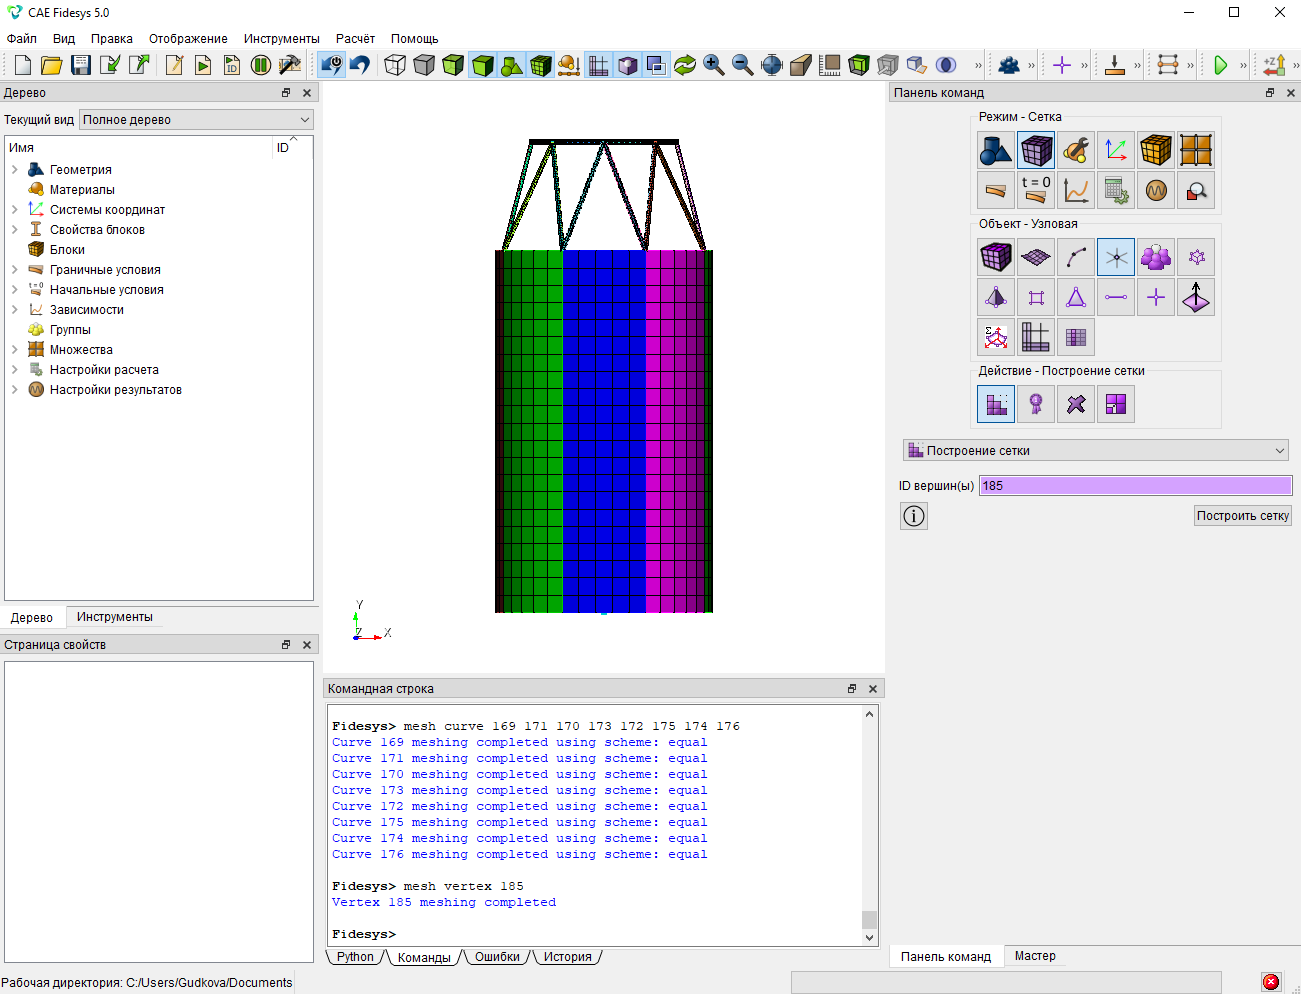Select Блоки in the tree
Viewport: 1301px width, 994px height.
[x=67, y=250]
